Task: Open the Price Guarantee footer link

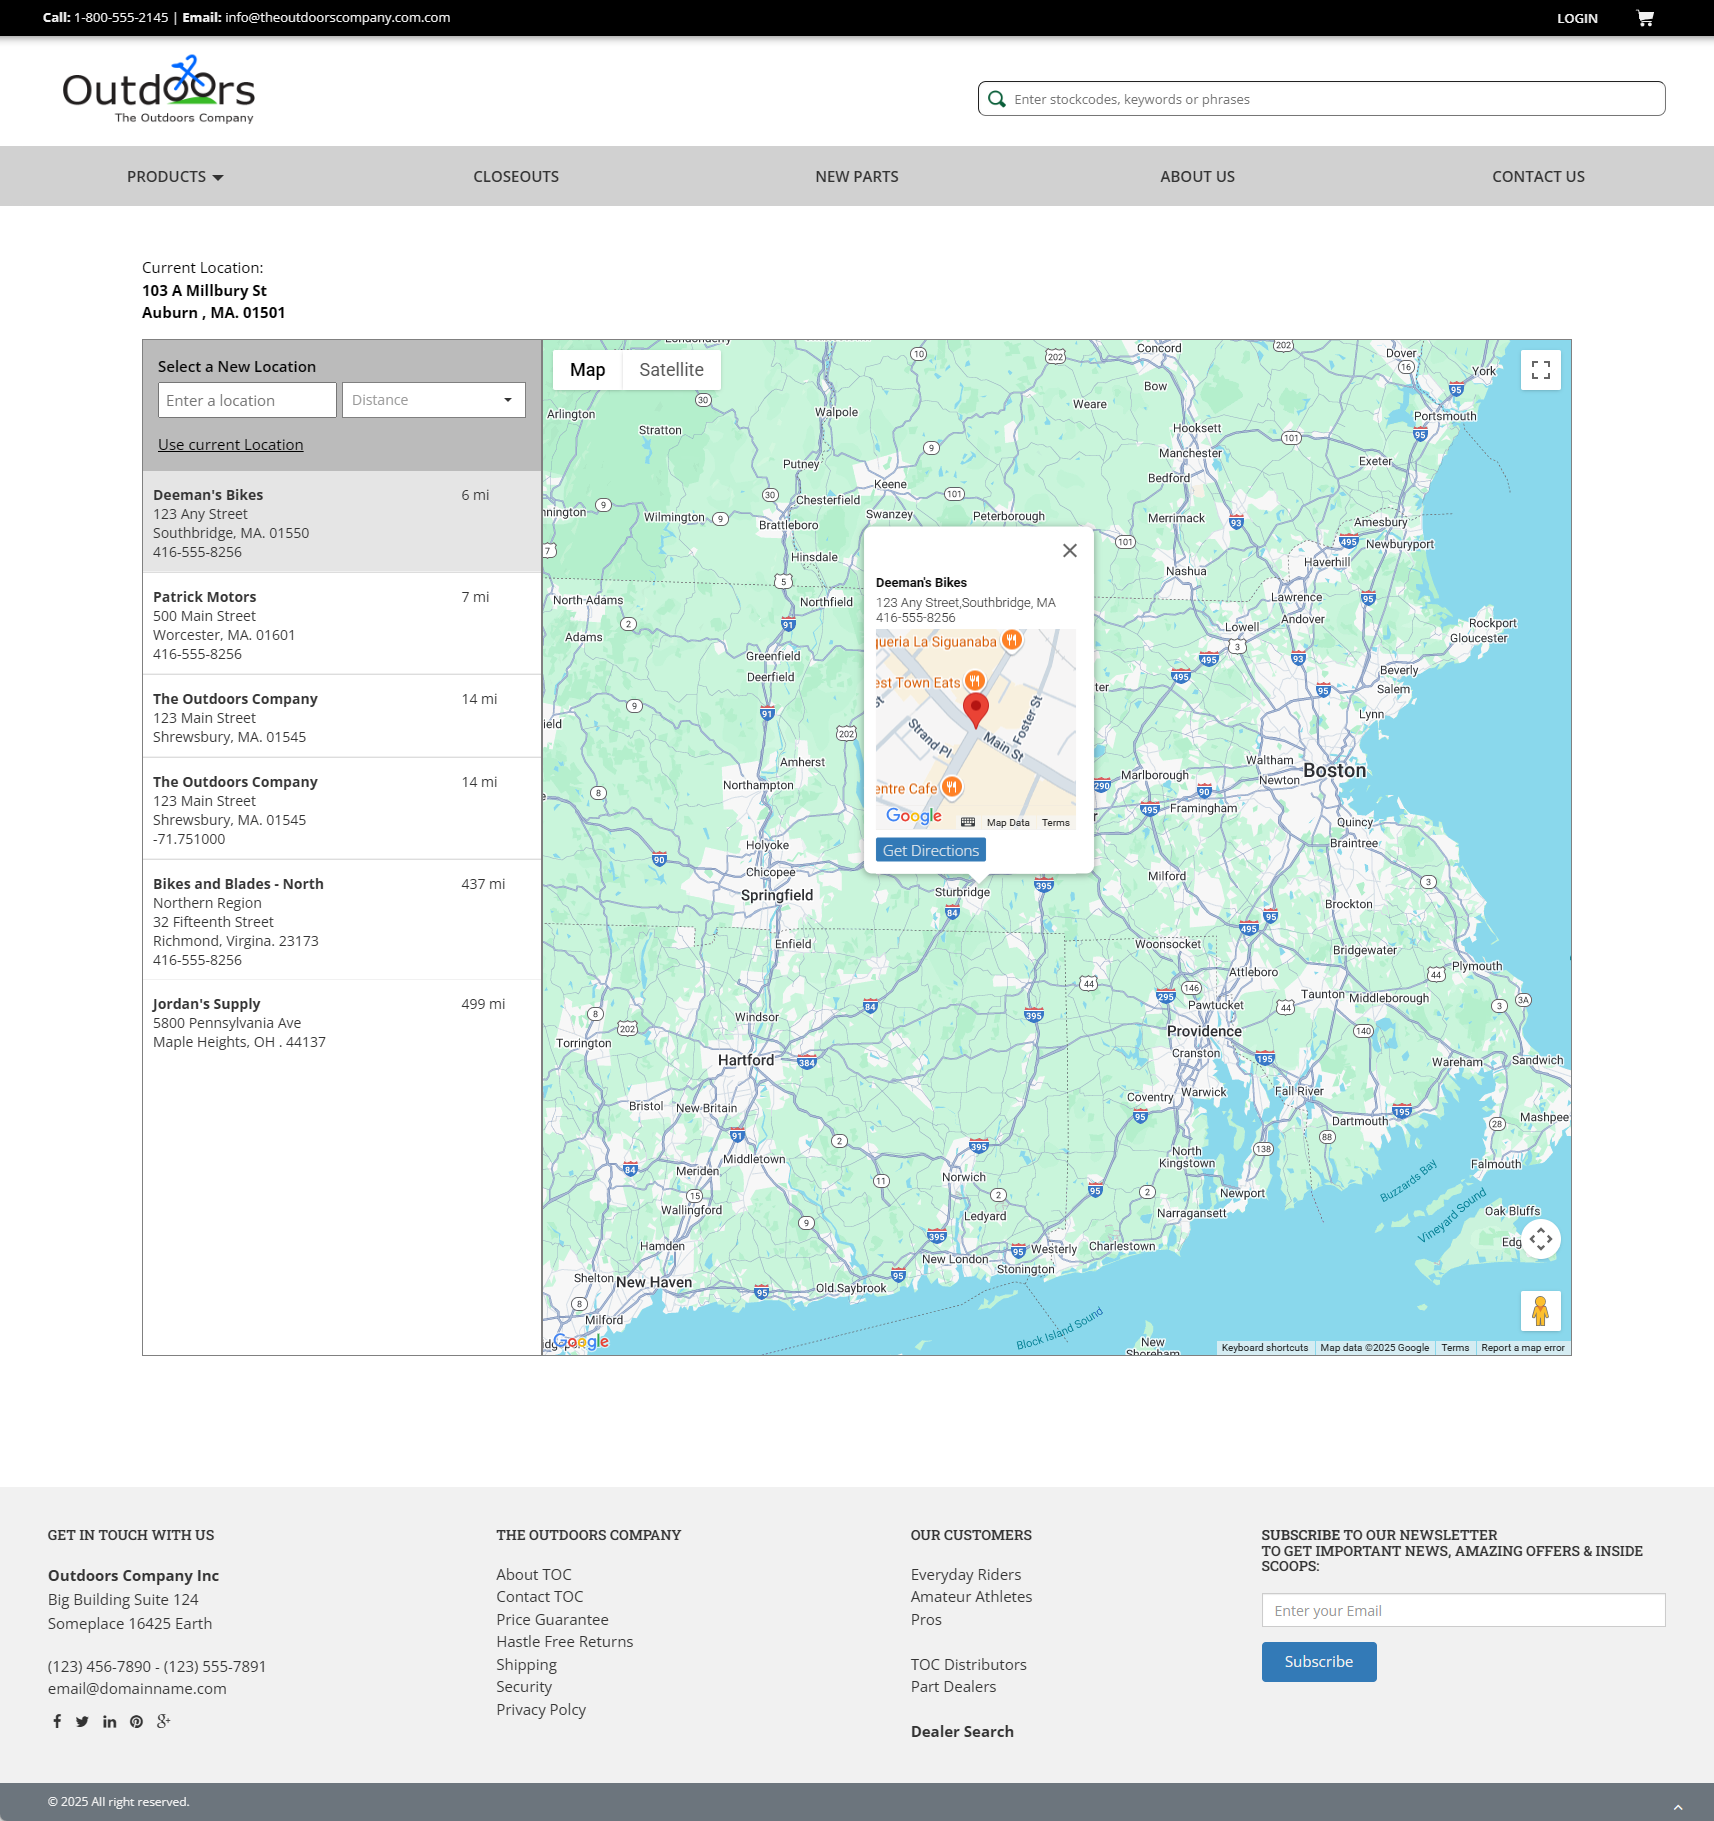Action: (552, 1620)
